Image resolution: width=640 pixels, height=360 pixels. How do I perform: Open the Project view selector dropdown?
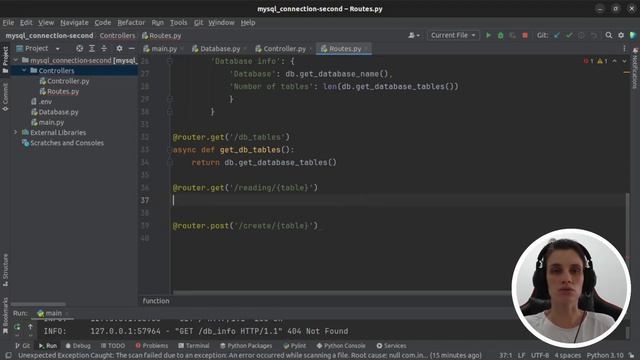click(x=38, y=49)
